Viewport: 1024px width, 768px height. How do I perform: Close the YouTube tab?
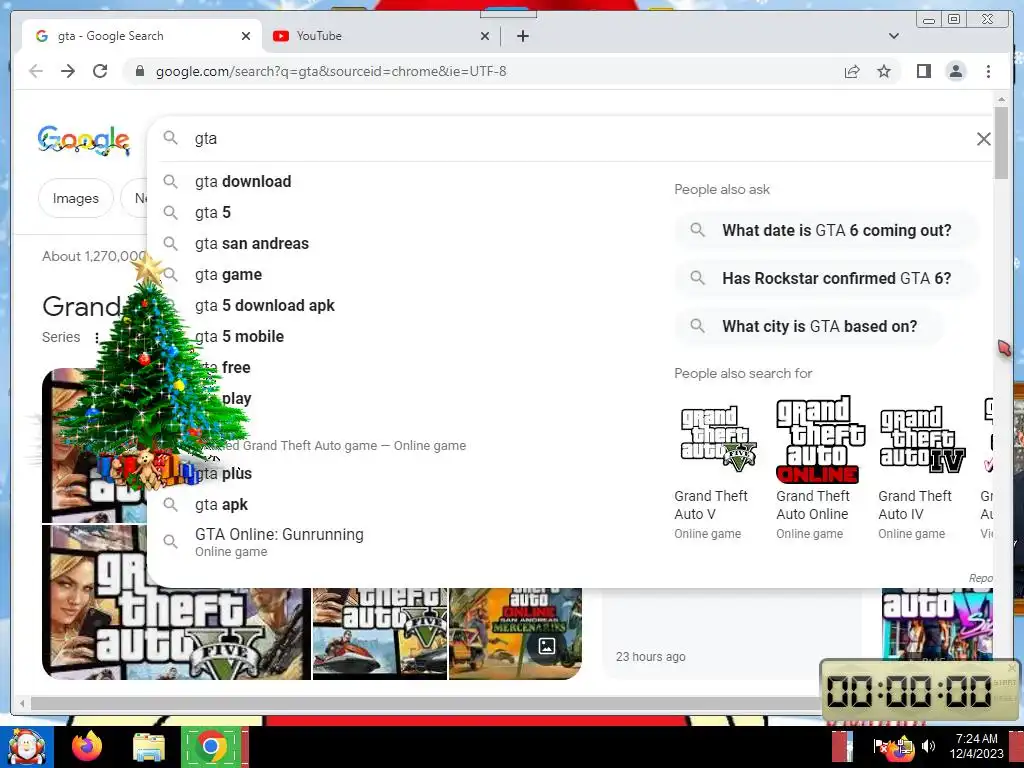coord(485,36)
